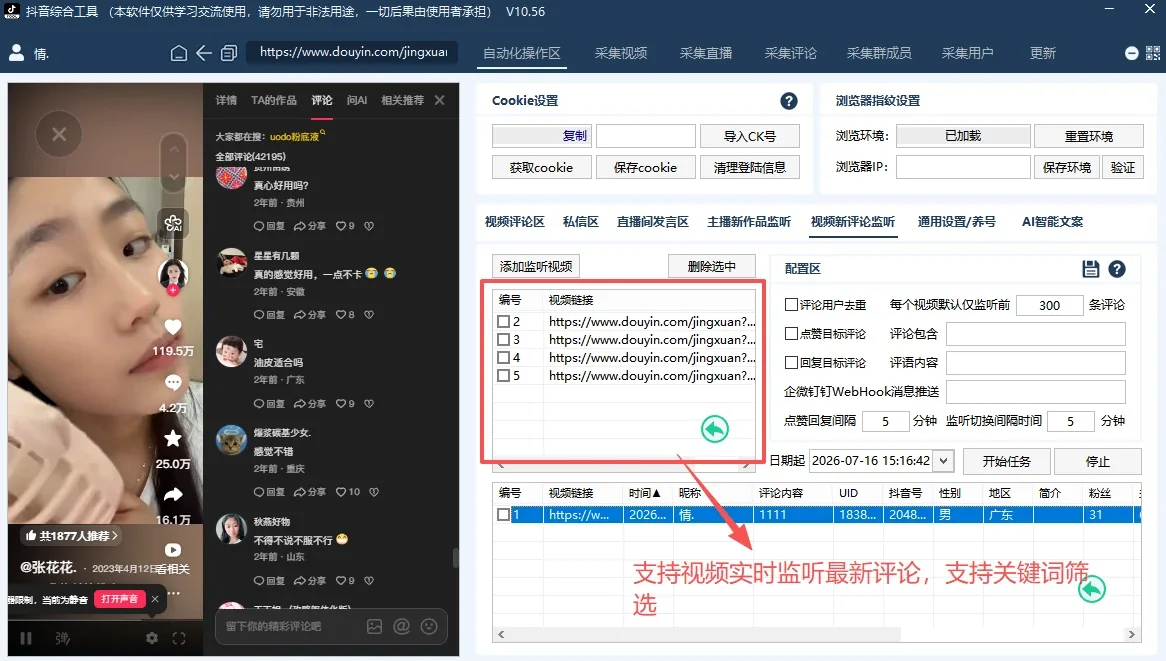
Task: Enter fullscreen on the video player
Action: (179, 638)
